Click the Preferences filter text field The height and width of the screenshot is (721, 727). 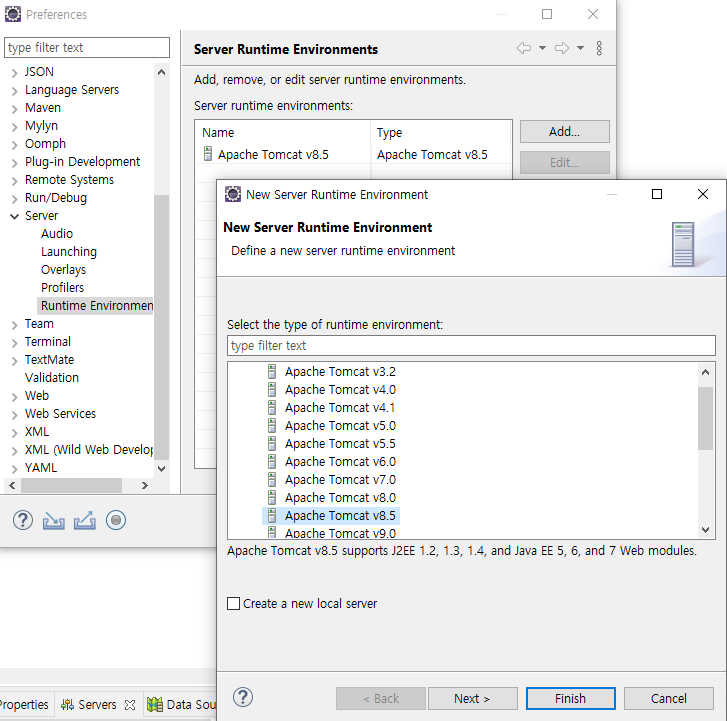point(87,47)
